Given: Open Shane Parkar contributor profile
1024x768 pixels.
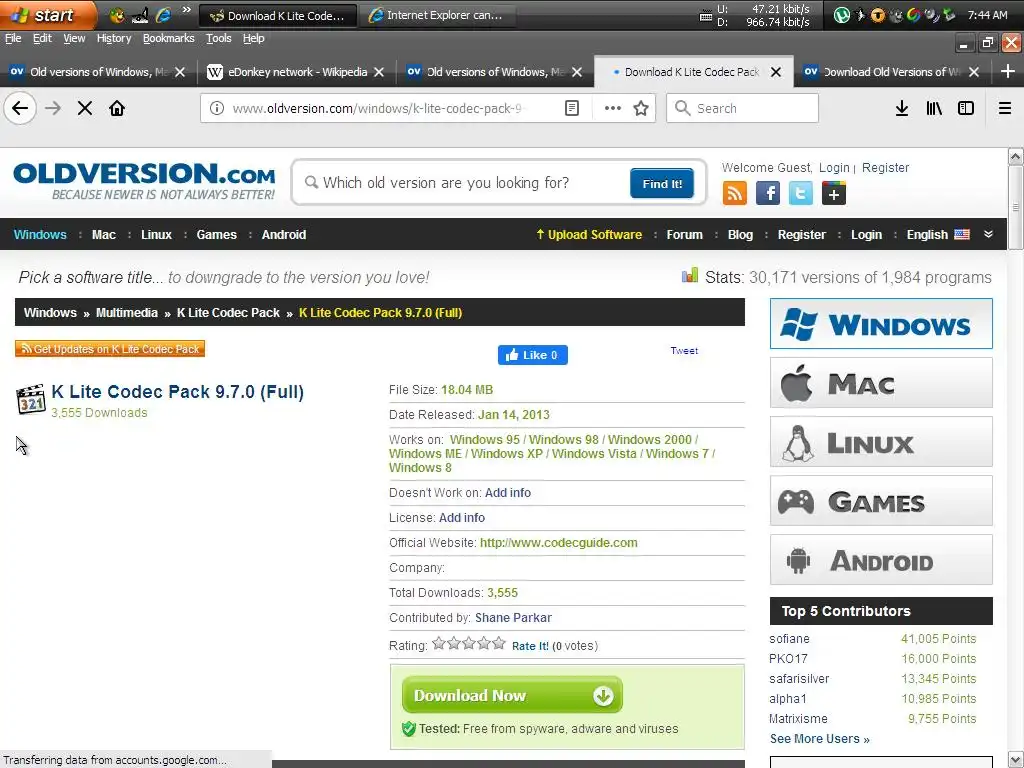Looking at the screenshot, I should pyautogui.click(x=513, y=618).
